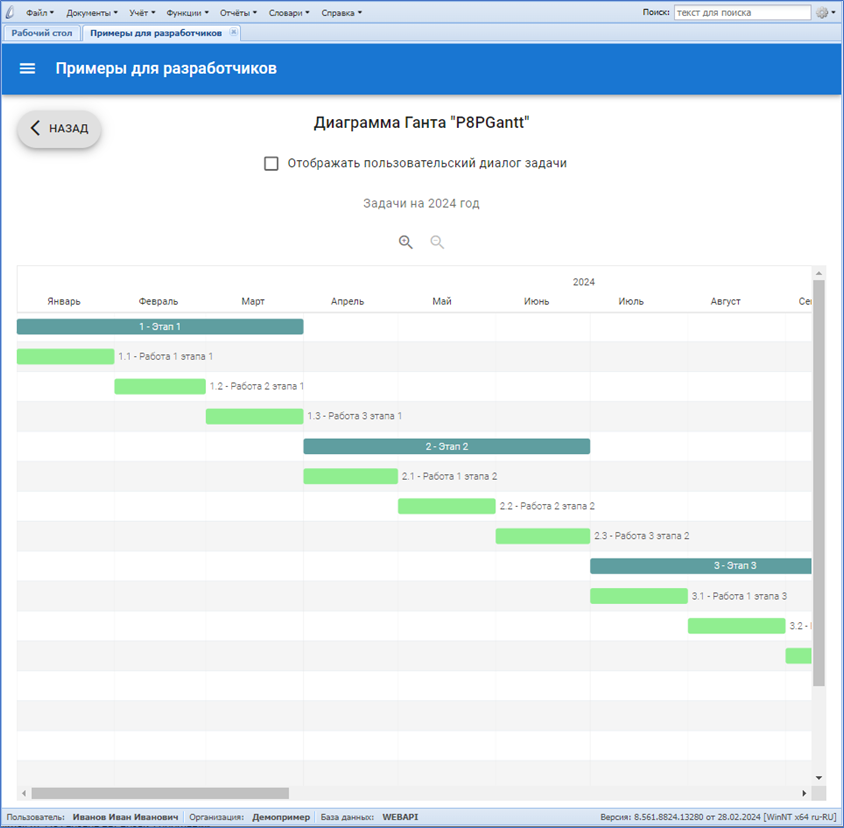Screen dimensions: 844x828
Task: Click in the Поиск search text field
Action: tap(741, 13)
